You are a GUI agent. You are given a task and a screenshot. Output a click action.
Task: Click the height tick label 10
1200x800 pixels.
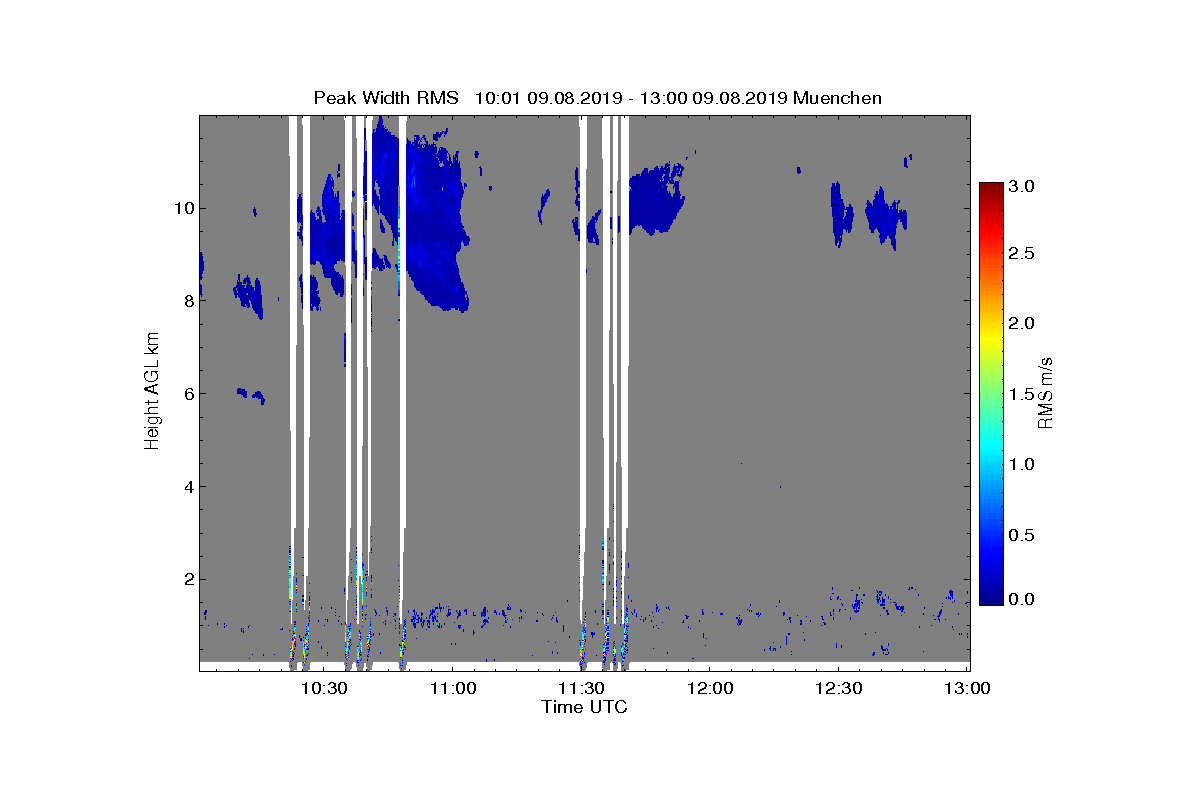[x=182, y=208]
